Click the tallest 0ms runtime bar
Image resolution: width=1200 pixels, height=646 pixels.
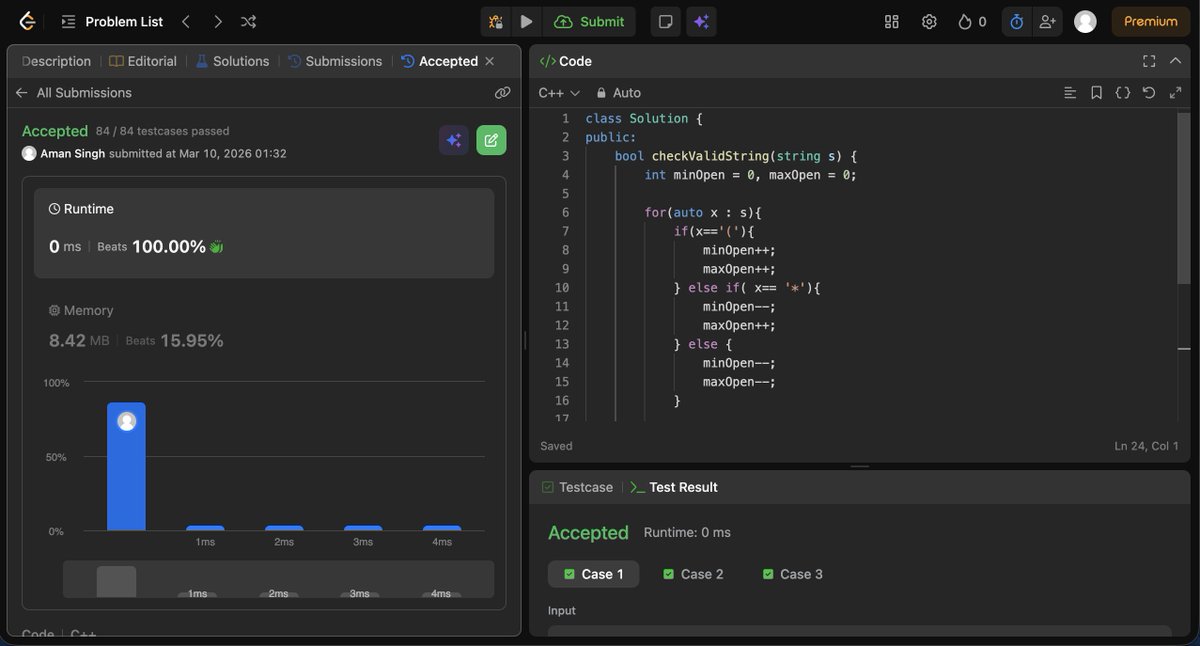126,466
